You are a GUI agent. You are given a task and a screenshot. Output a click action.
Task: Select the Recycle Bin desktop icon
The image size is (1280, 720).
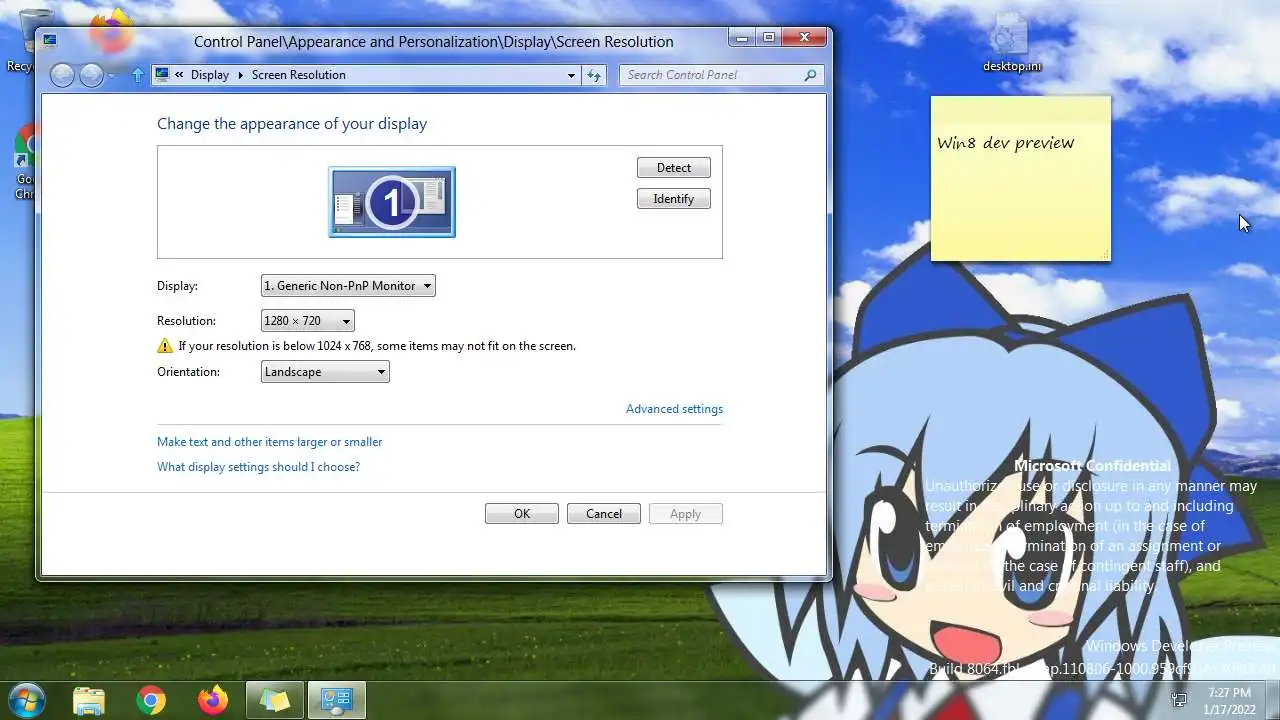[x=26, y=40]
